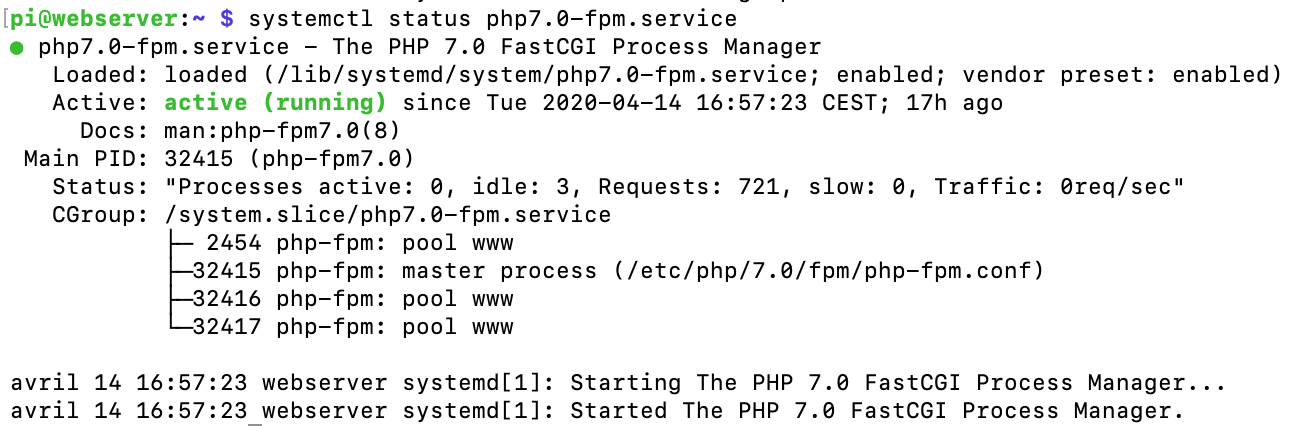Click the php-fpm.conf path in master process line
The width and height of the screenshot is (1310, 426).
[826, 271]
